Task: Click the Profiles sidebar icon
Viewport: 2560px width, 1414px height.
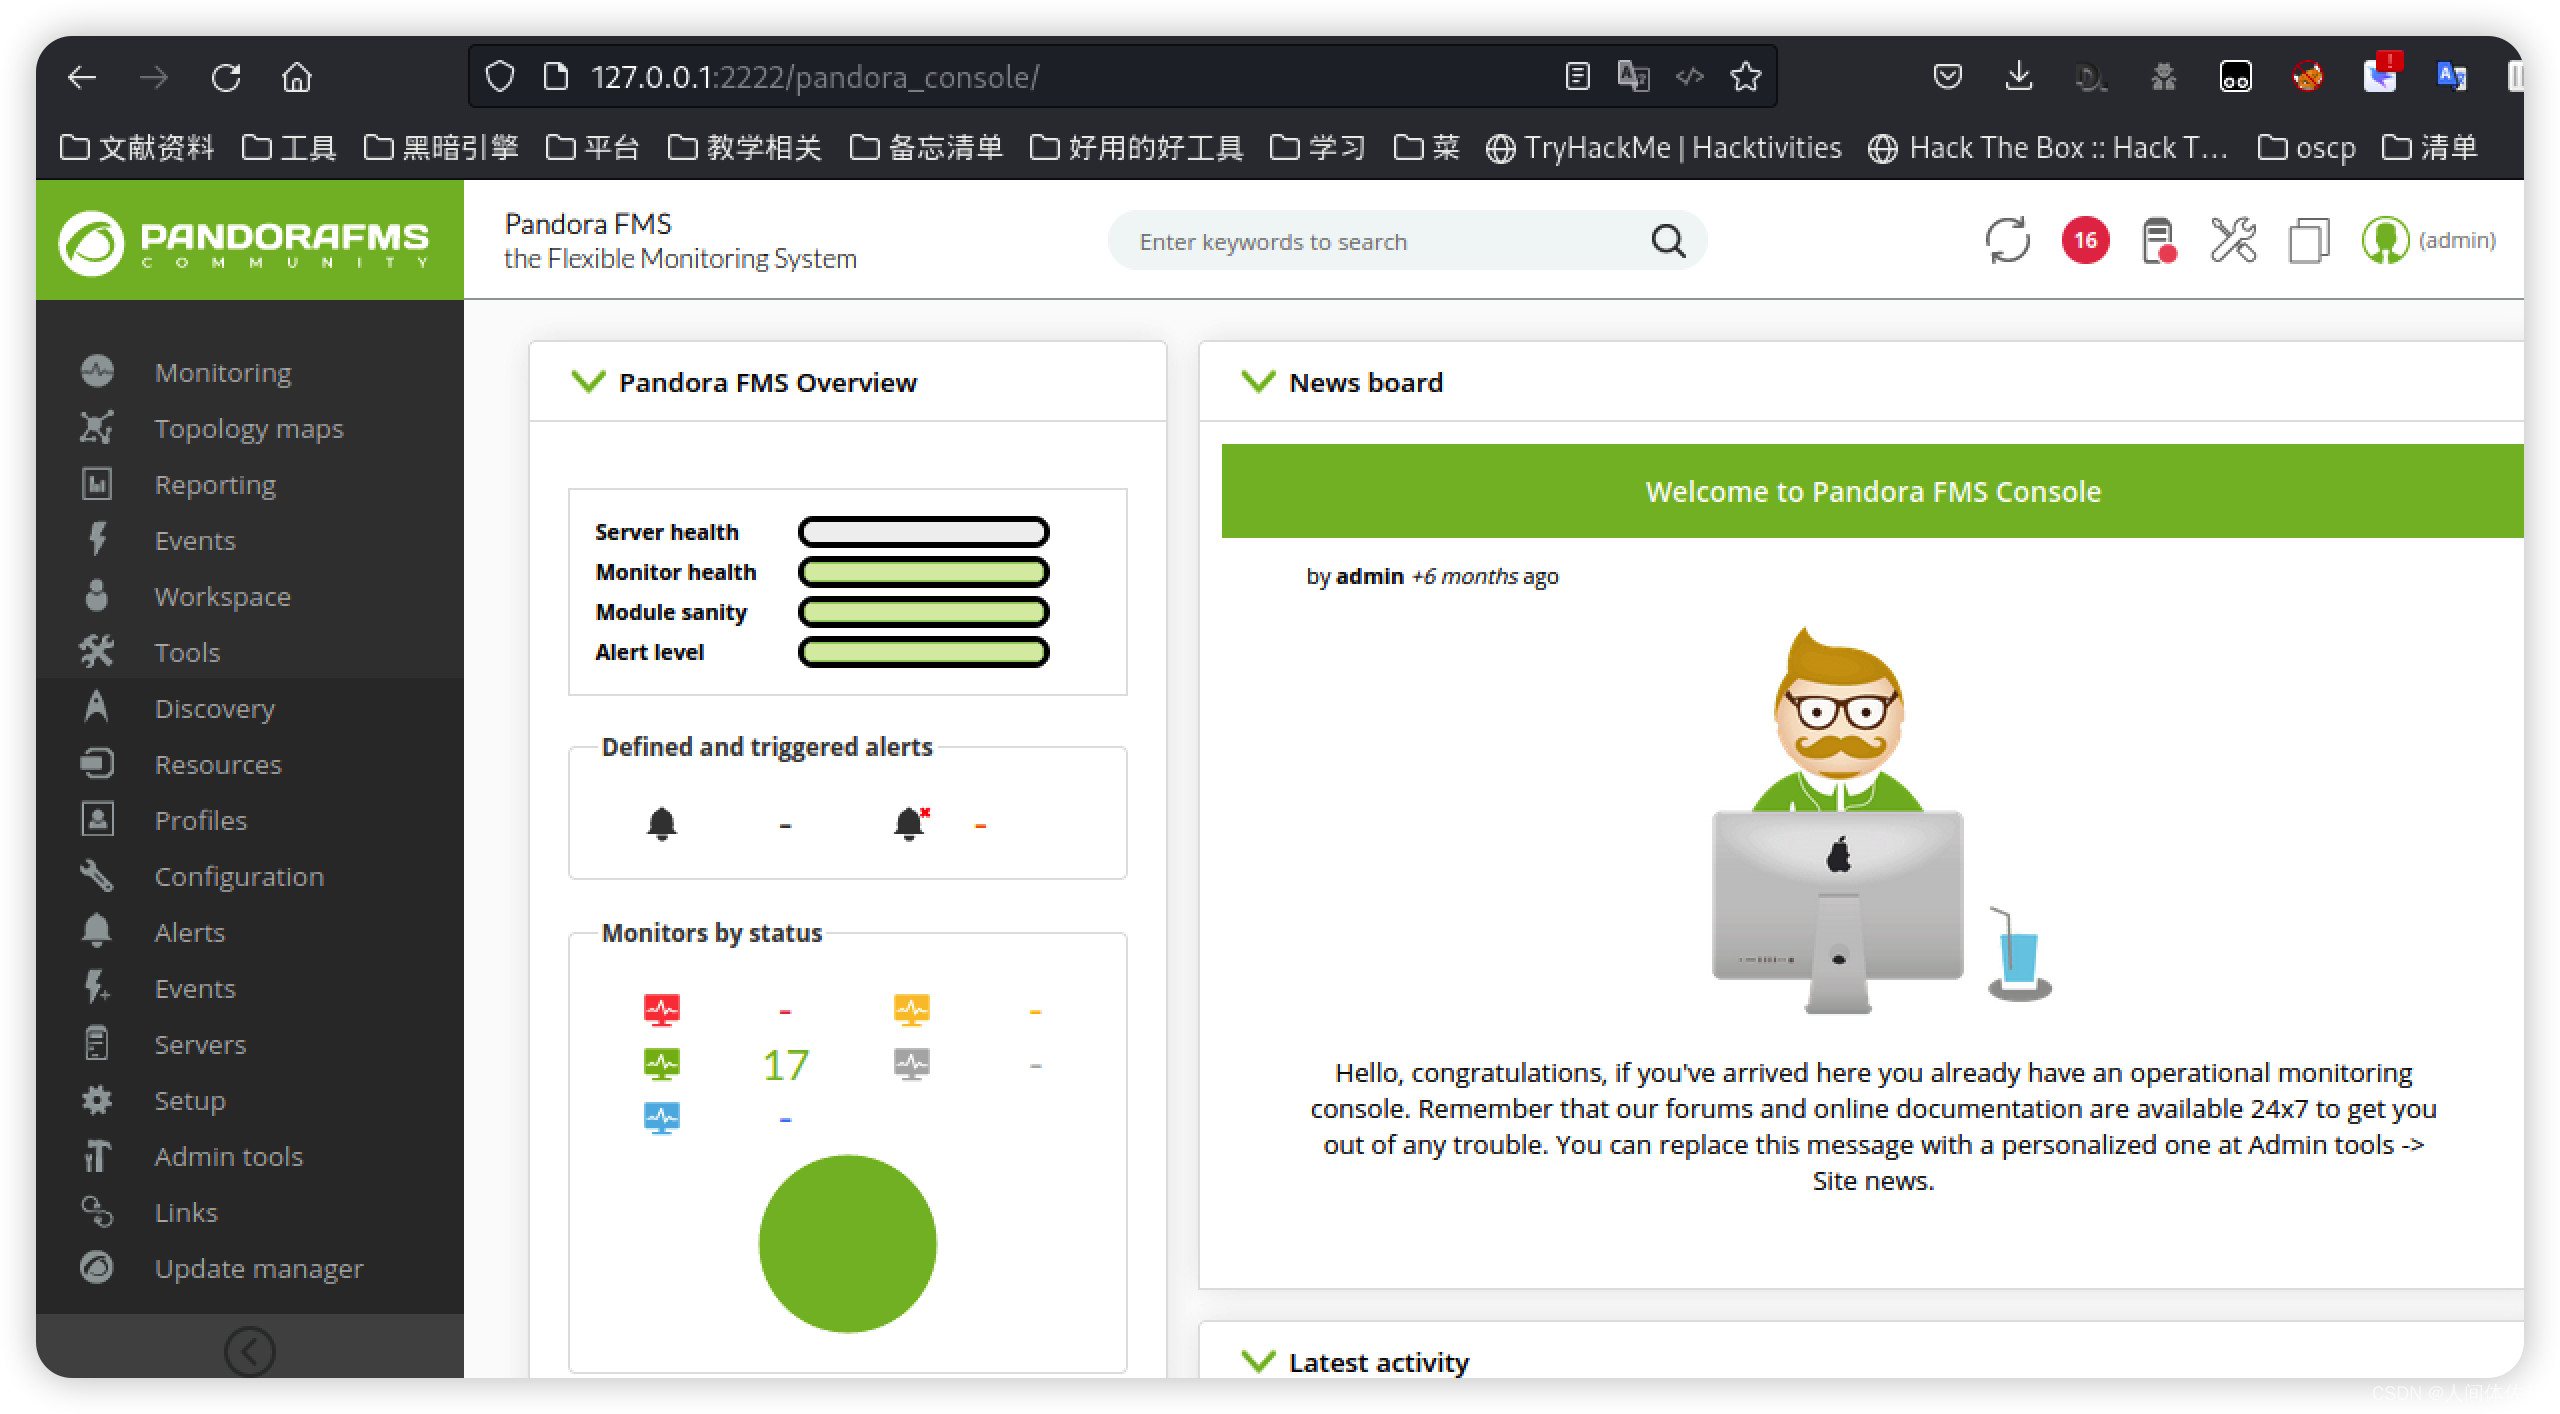Action: pos(97,820)
